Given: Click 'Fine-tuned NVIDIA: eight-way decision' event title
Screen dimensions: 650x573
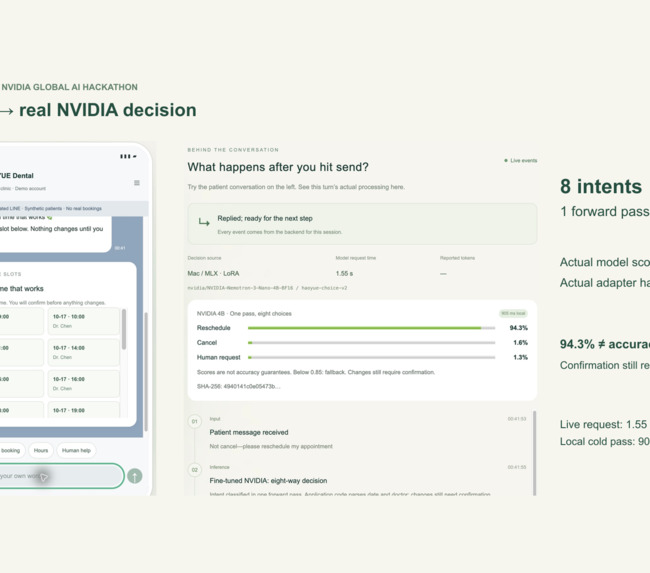Looking at the screenshot, I should pyautogui.click(x=268, y=481).
